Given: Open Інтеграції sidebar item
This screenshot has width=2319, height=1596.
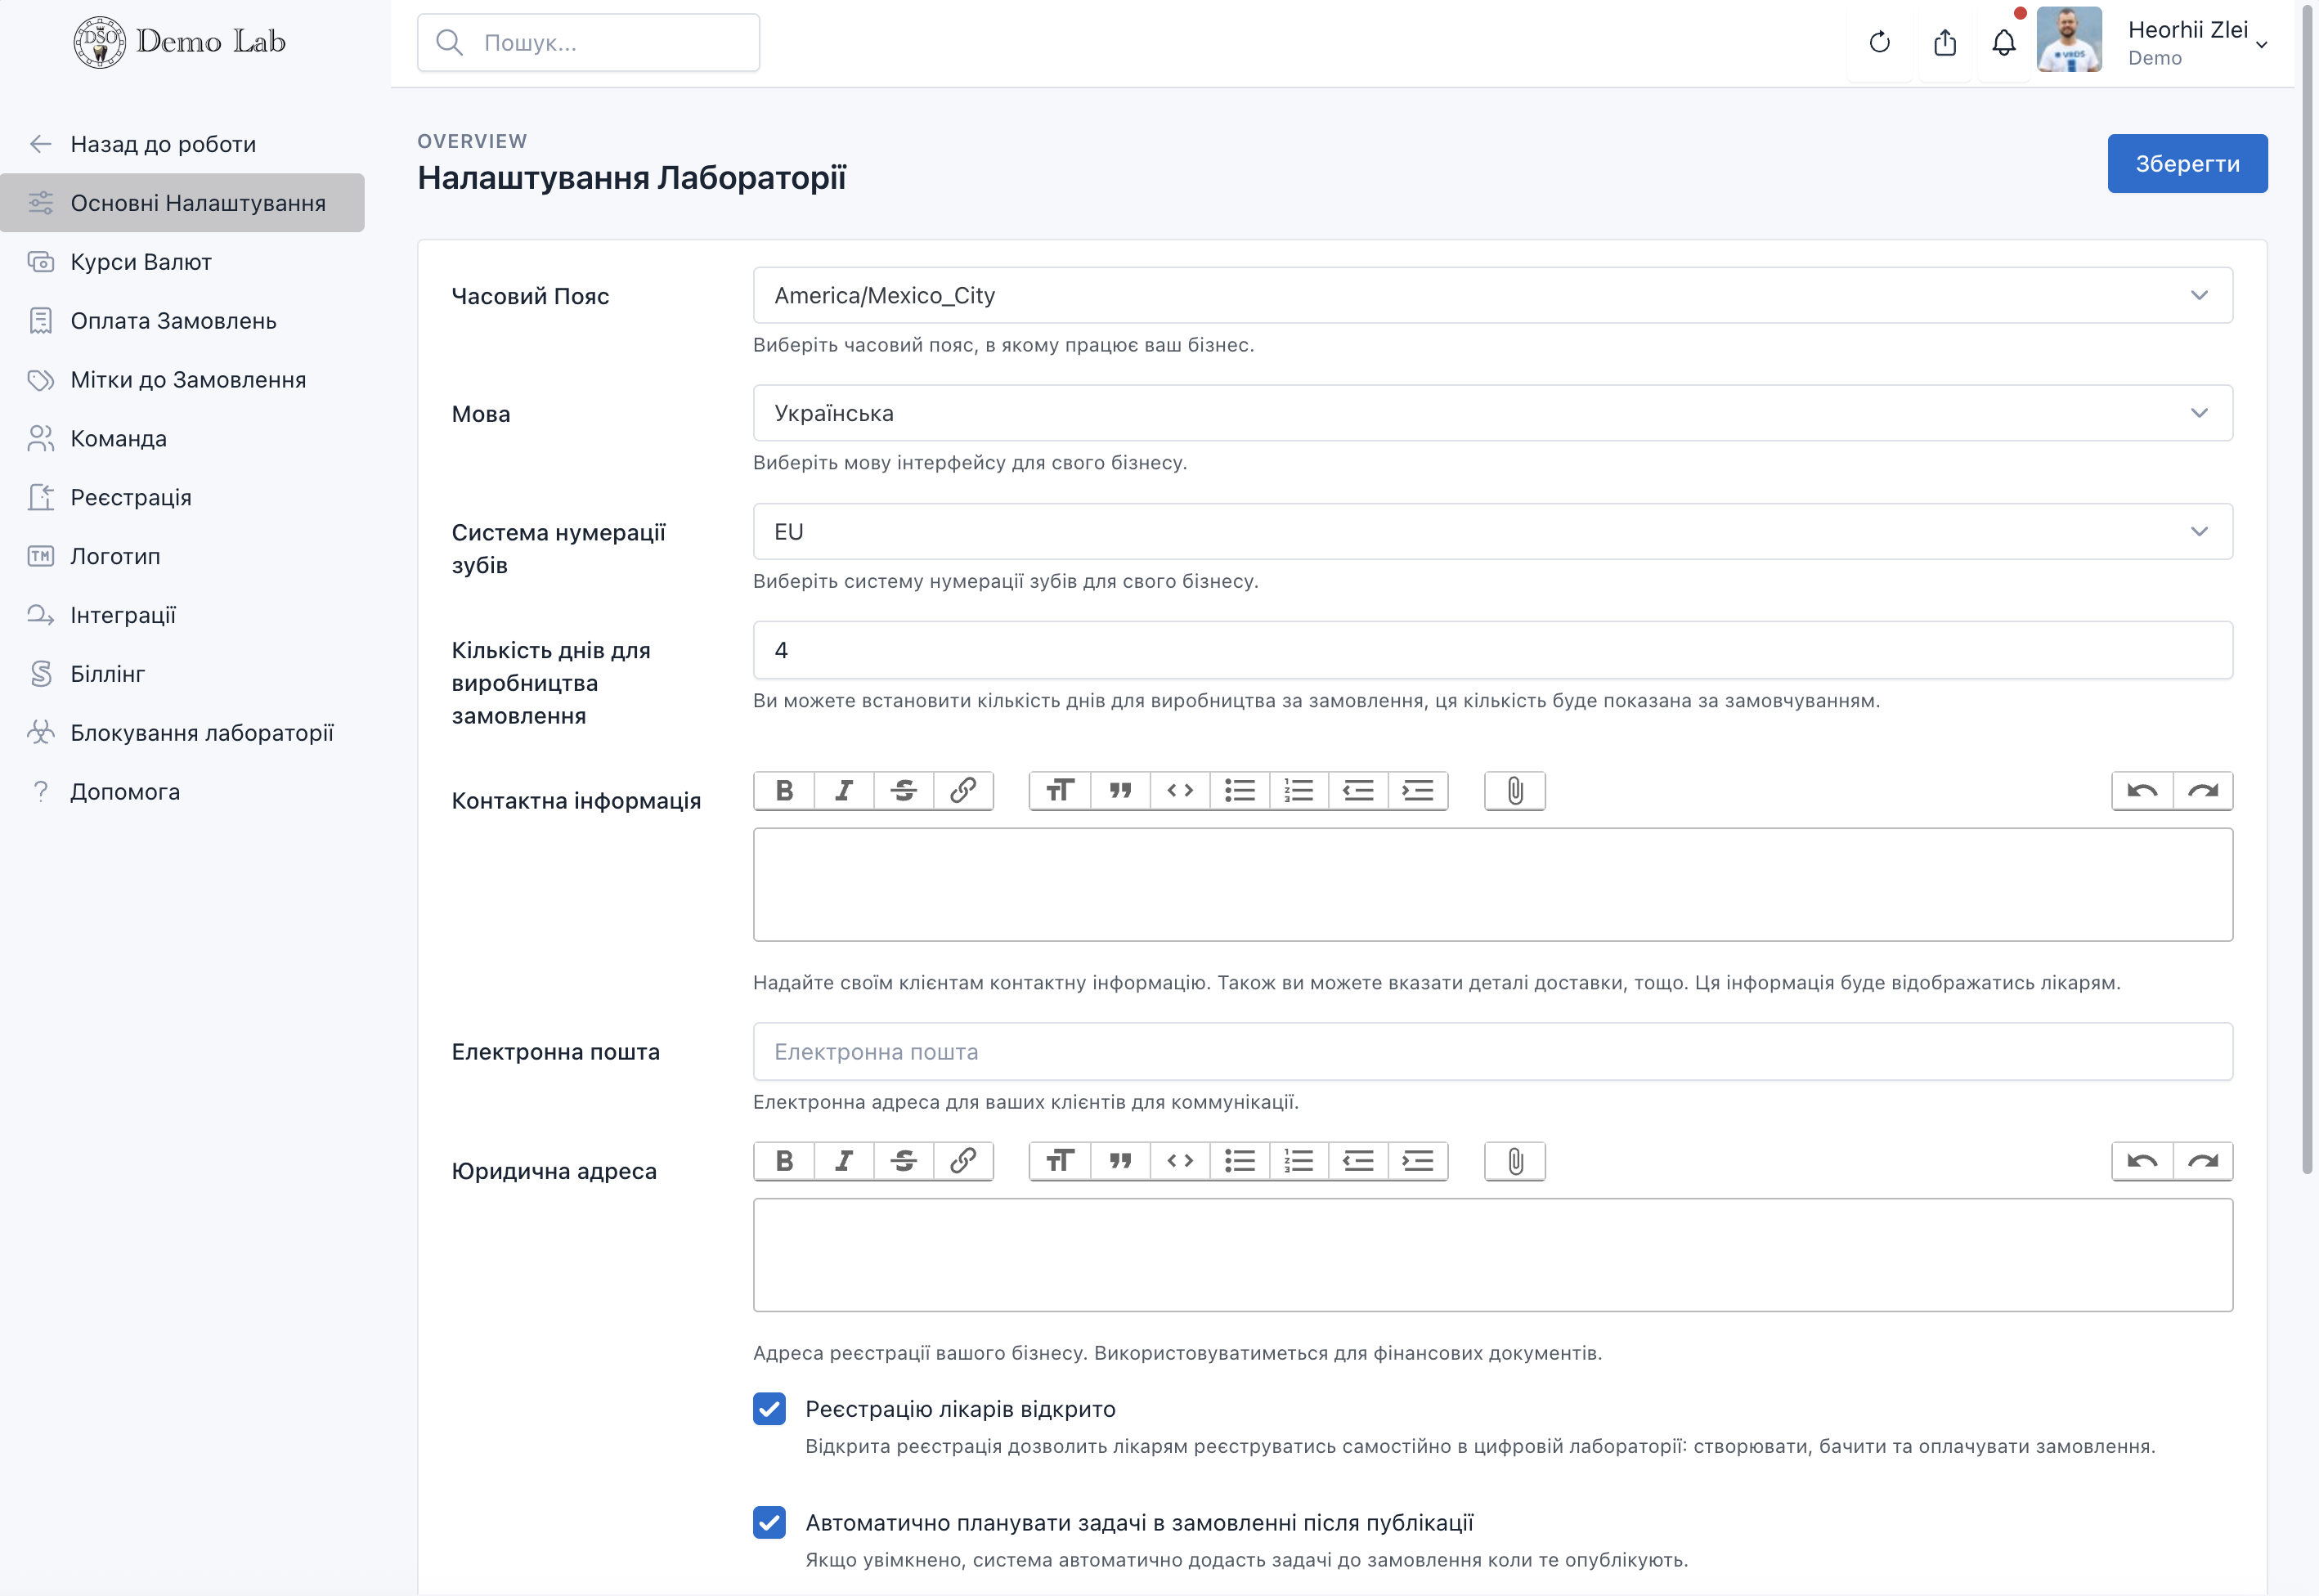Looking at the screenshot, I should tap(123, 615).
